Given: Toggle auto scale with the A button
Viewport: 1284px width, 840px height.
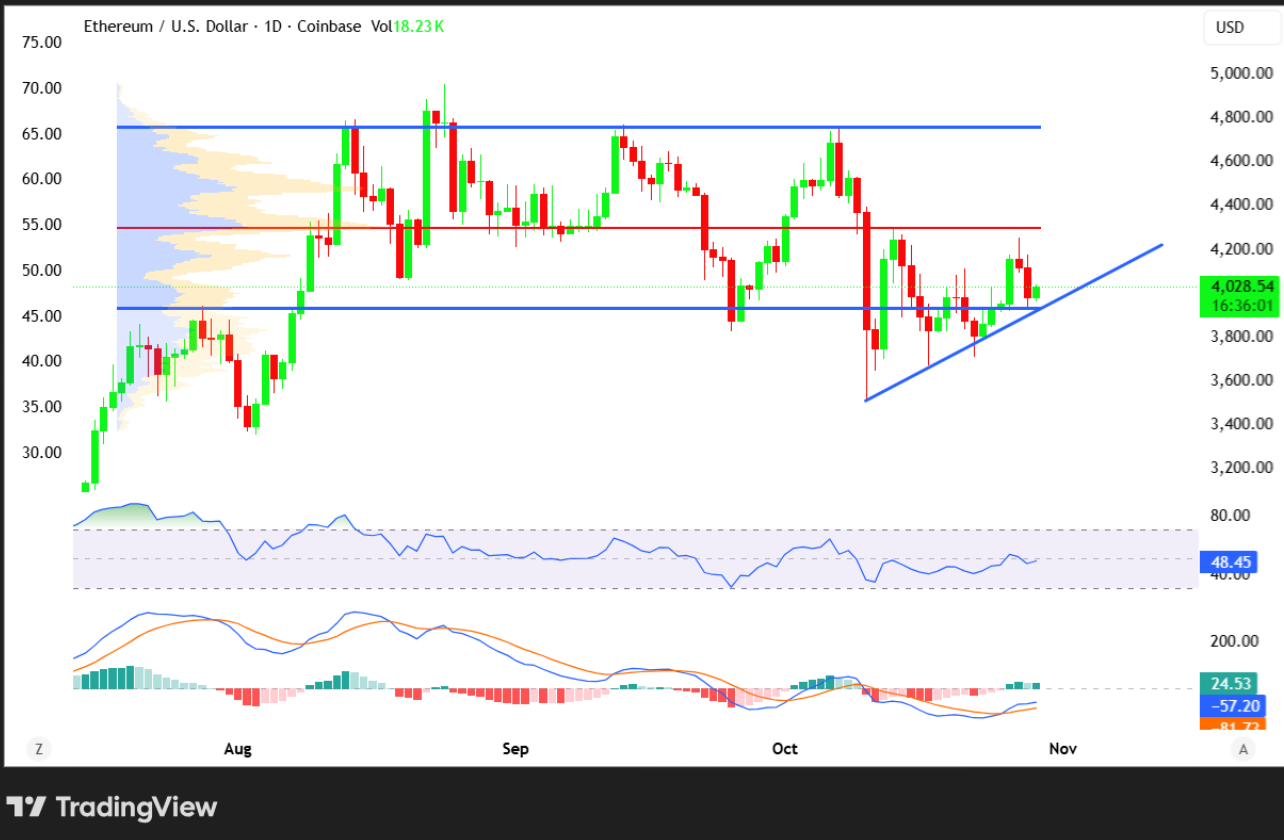Looking at the screenshot, I should pos(1243,748).
